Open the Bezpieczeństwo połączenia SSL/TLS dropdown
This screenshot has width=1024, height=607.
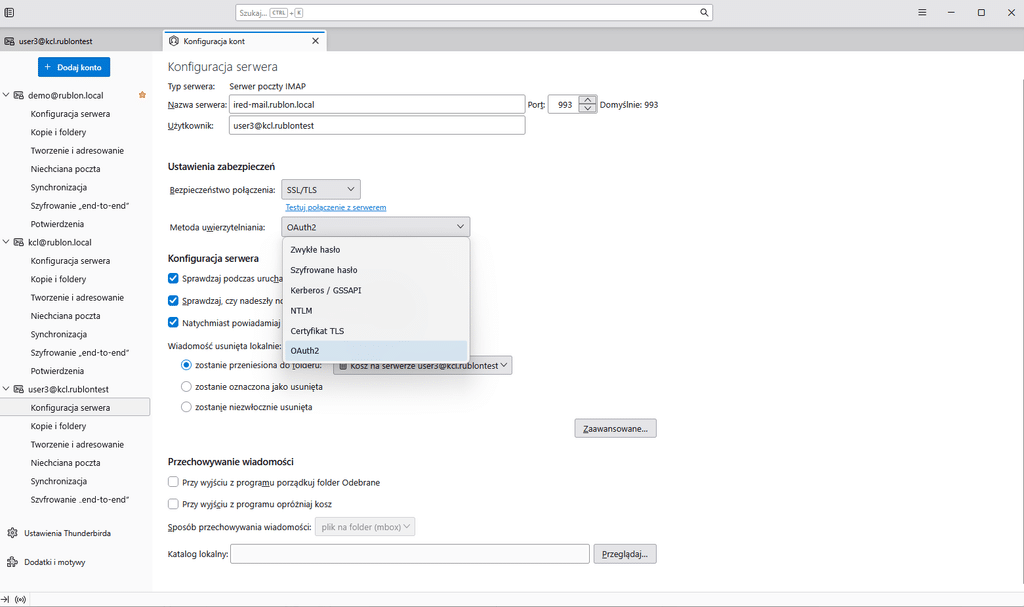tap(321, 189)
